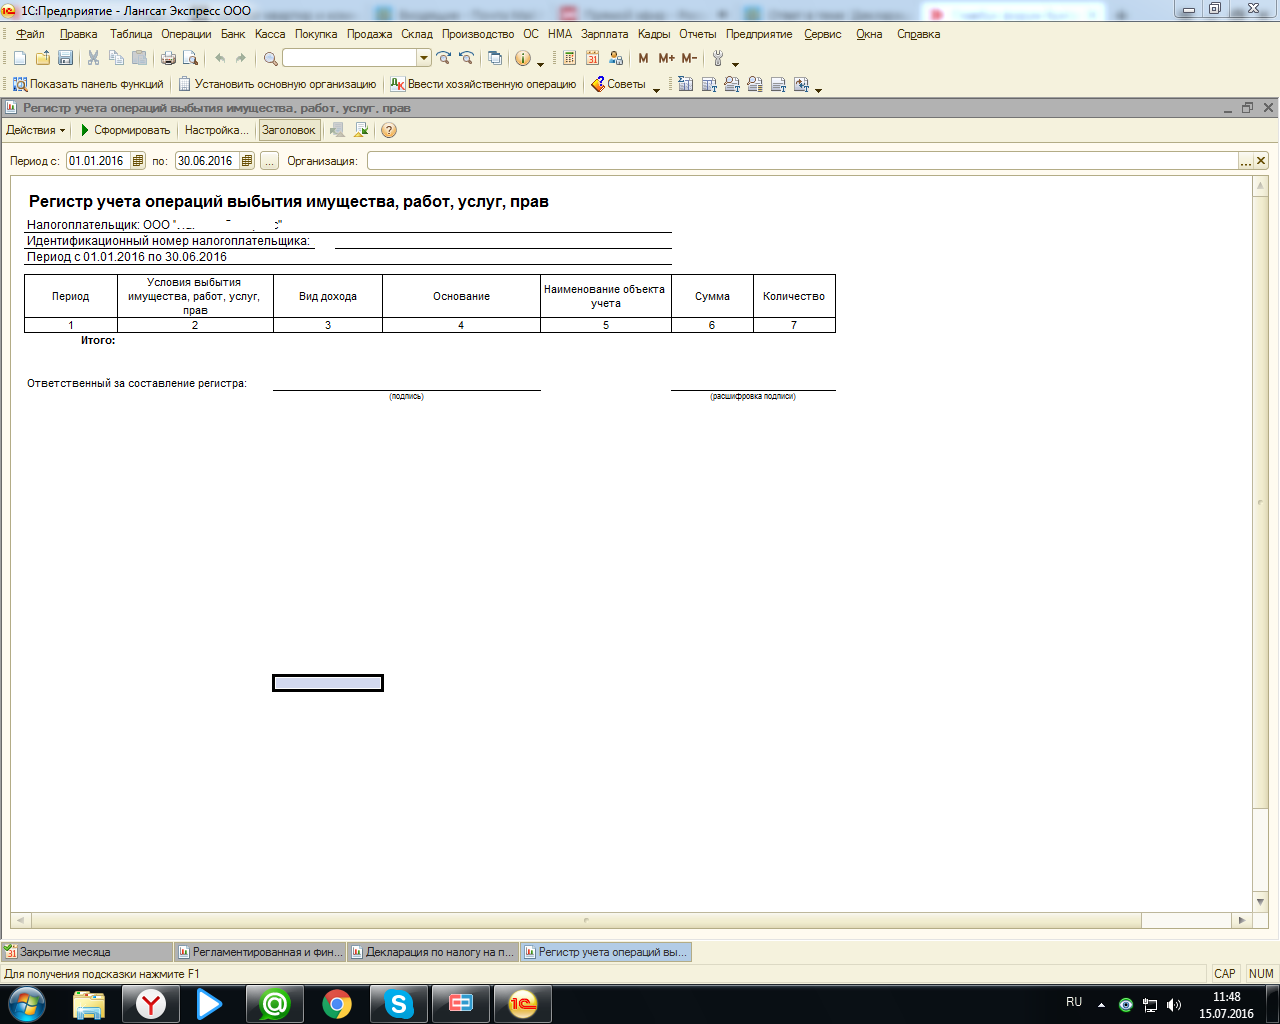Screen dimensions: 1280x1024
Task: Click the Find next icon
Action: [x=444, y=58]
